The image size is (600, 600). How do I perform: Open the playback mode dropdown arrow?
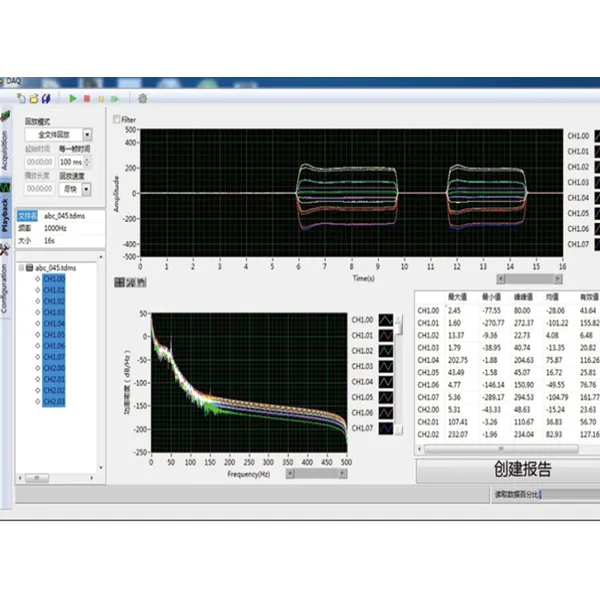pos(87,135)
